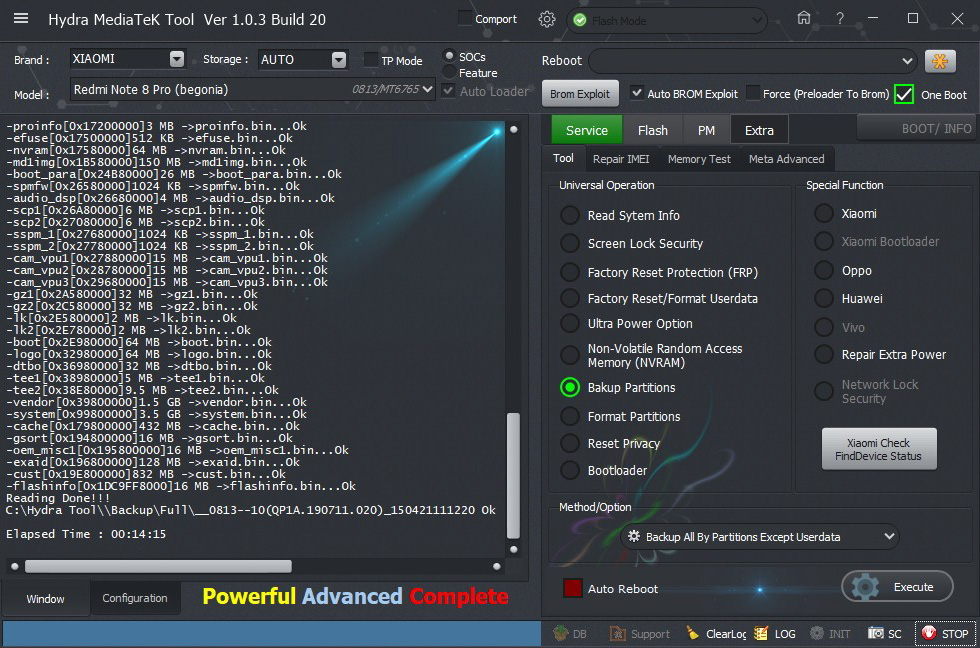The height and width of the screenshot is (648, 980).
Task: Open the DB database icon
Action: click(x=561, y=633)
